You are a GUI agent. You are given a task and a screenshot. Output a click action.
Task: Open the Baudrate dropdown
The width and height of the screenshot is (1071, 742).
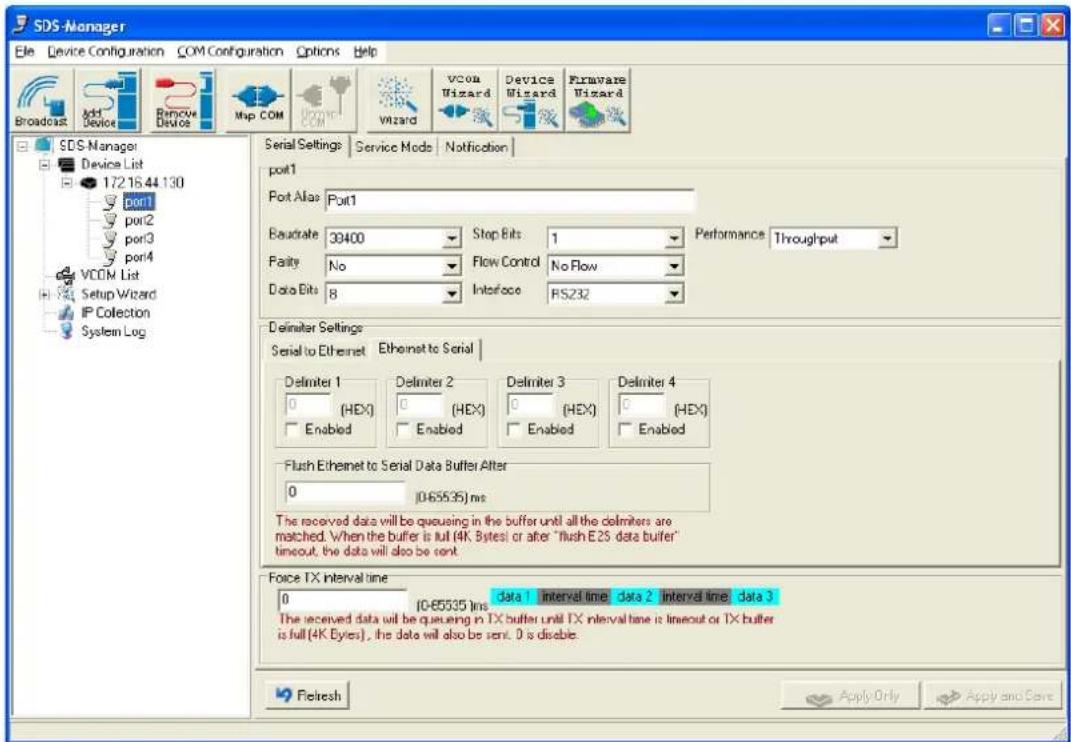click(451, 240)
